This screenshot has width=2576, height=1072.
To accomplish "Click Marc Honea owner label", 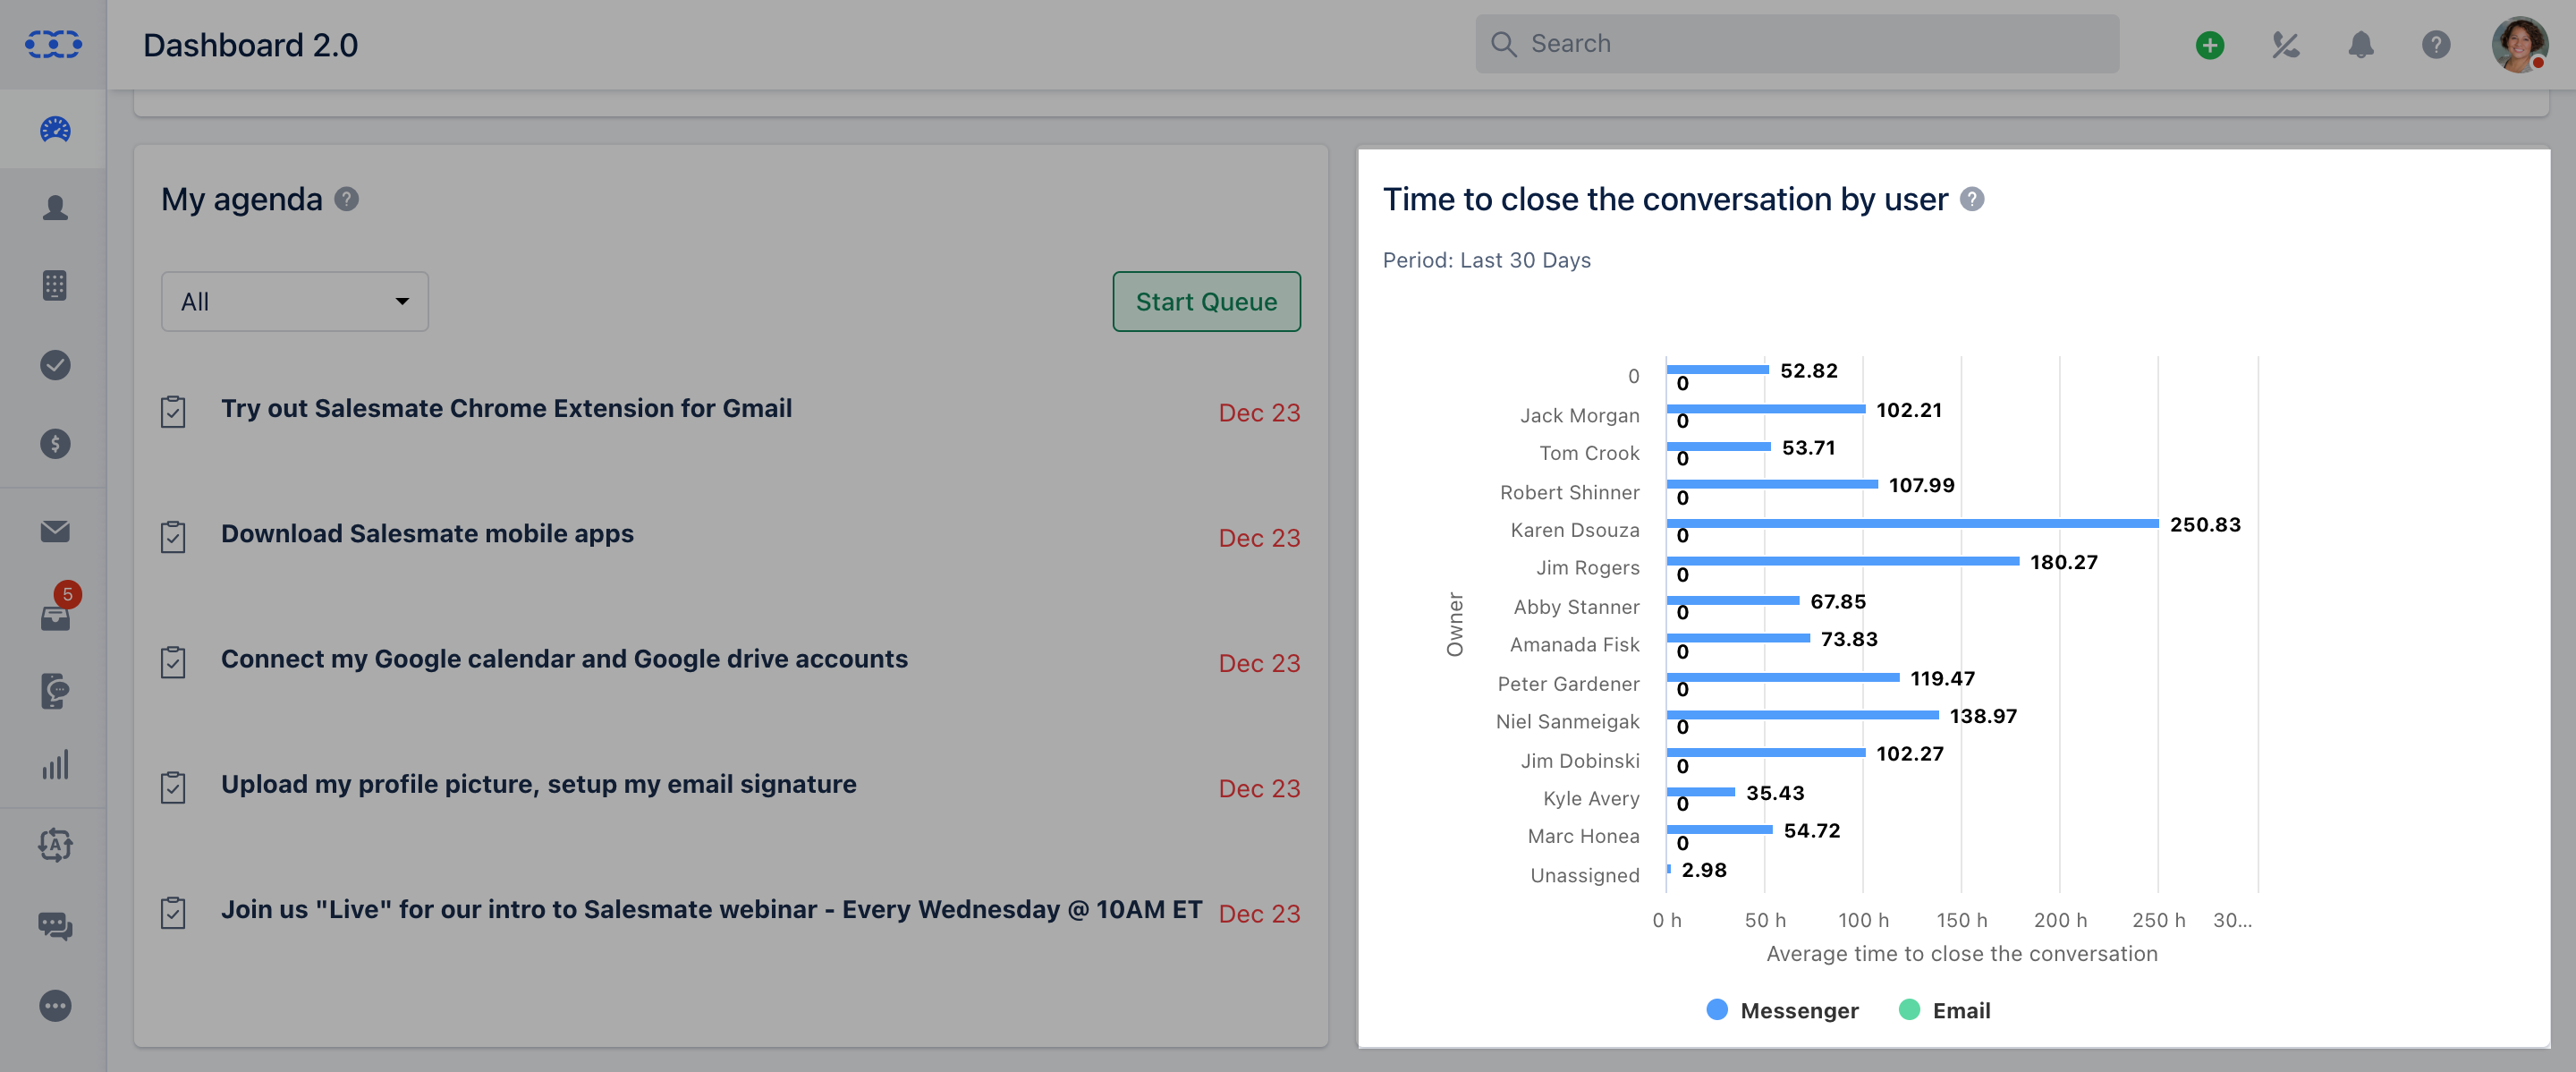I will point(1583,836).
